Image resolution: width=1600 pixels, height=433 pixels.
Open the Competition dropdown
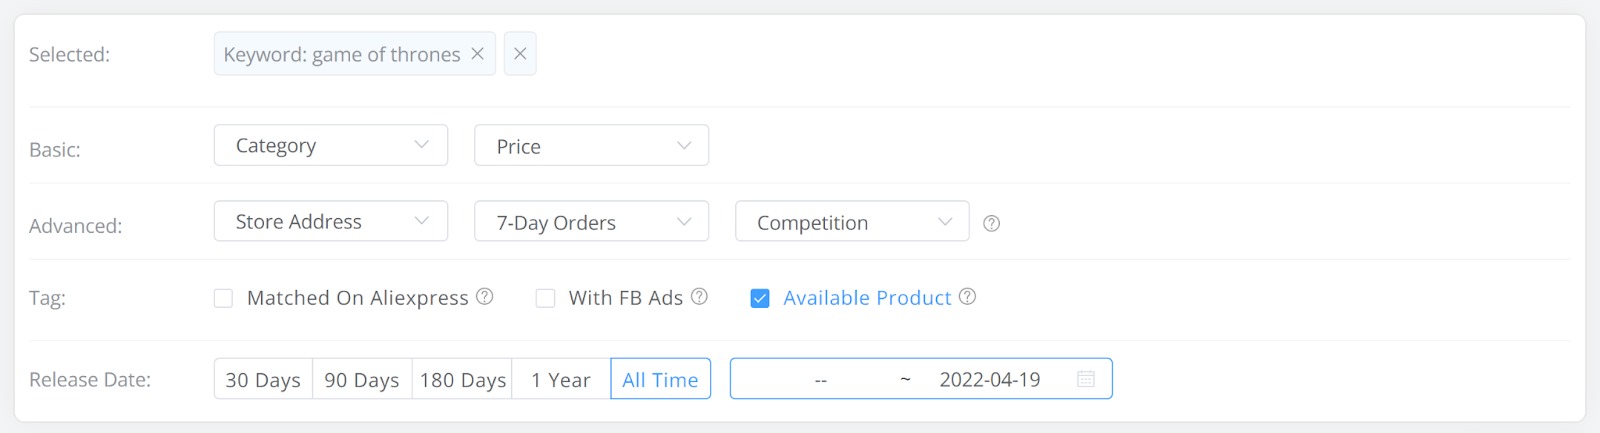[852, 222]
